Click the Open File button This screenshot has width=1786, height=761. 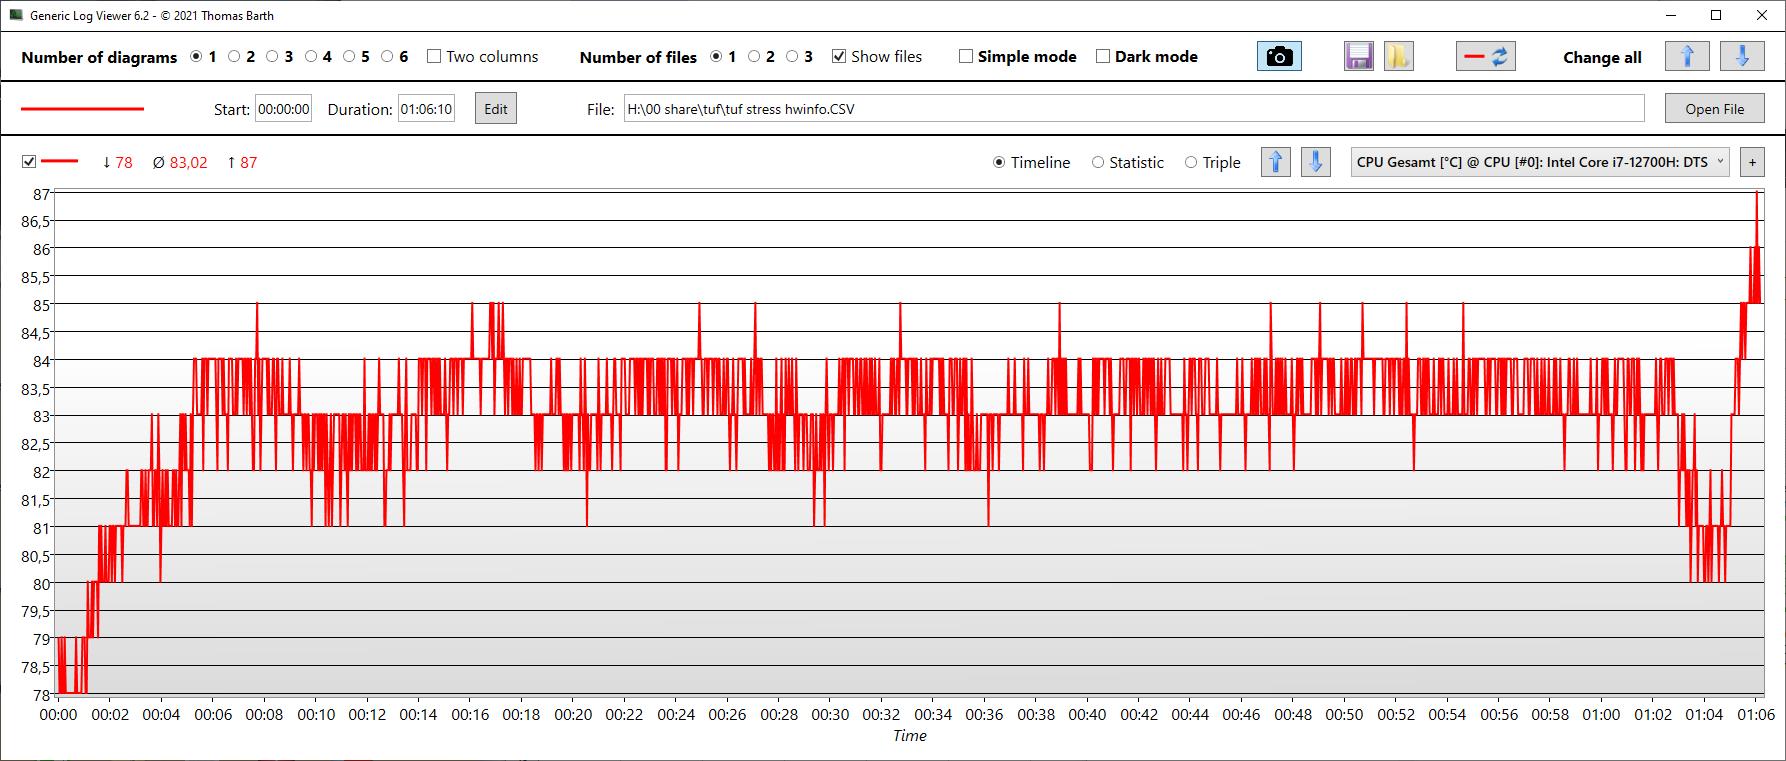[x=1714, y=109]
